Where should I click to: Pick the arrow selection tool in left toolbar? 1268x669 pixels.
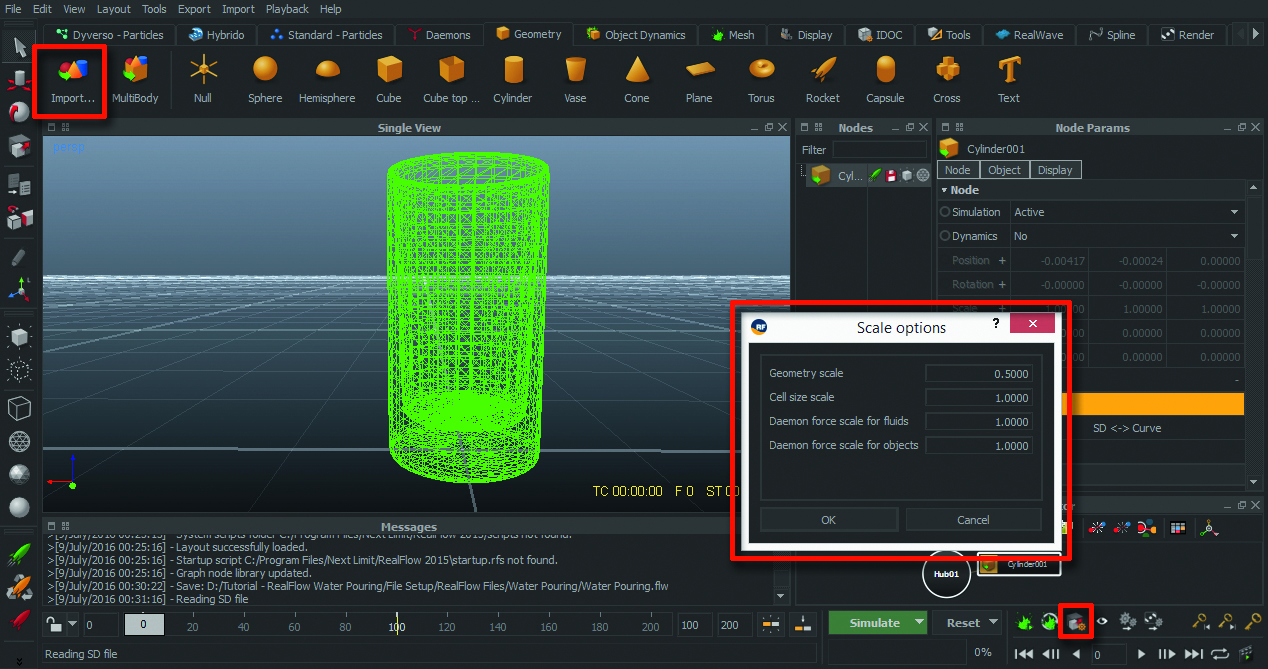(19, 46)
